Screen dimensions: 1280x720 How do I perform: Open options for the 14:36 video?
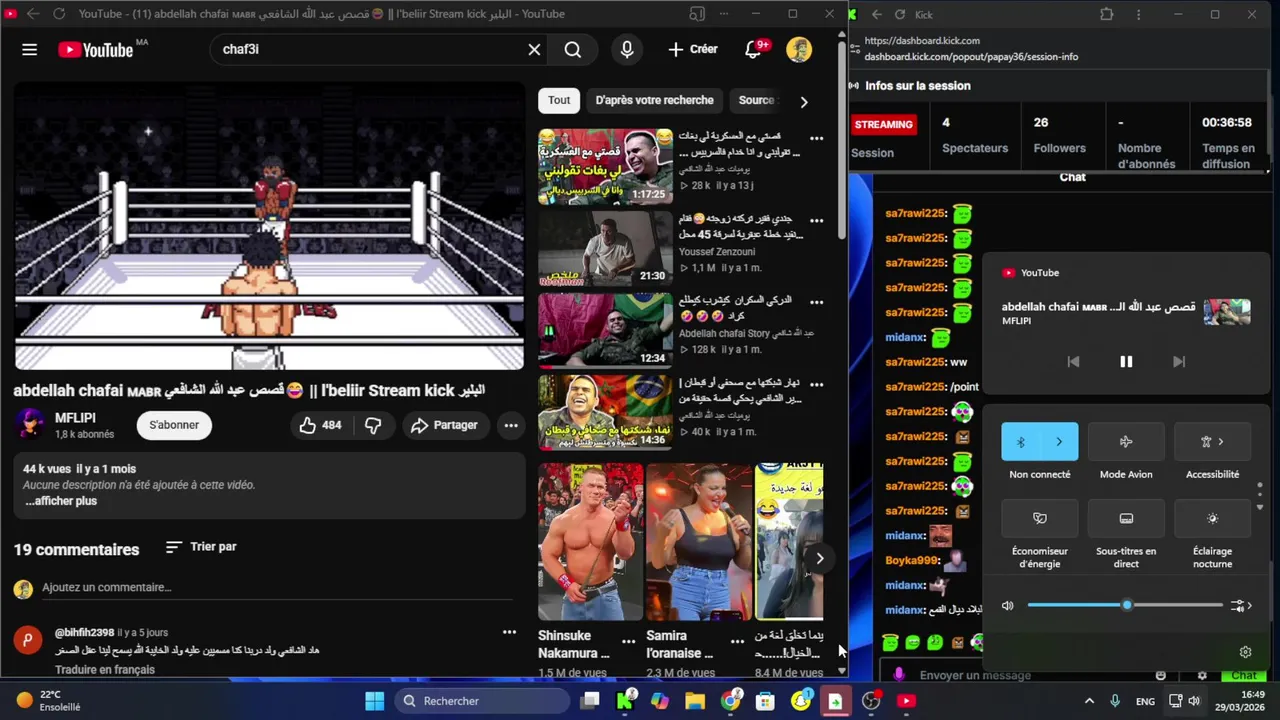point(816,385)
